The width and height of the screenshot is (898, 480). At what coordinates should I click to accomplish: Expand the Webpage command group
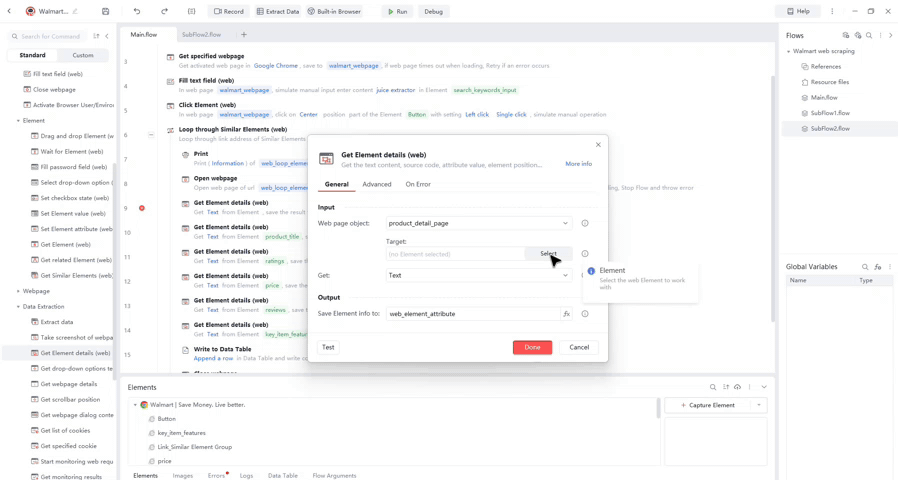18,291
